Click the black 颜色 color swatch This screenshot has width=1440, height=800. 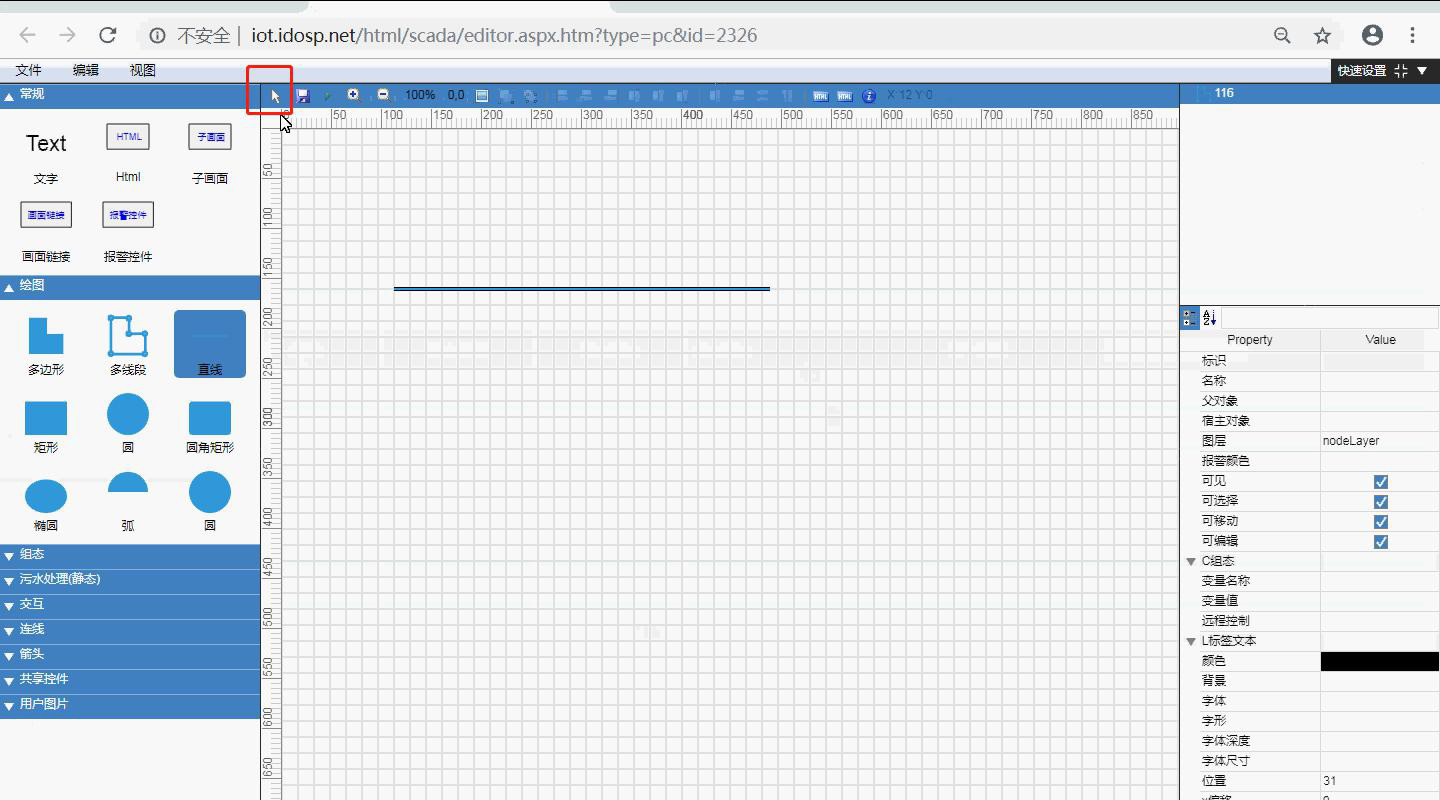(1379, 661)
